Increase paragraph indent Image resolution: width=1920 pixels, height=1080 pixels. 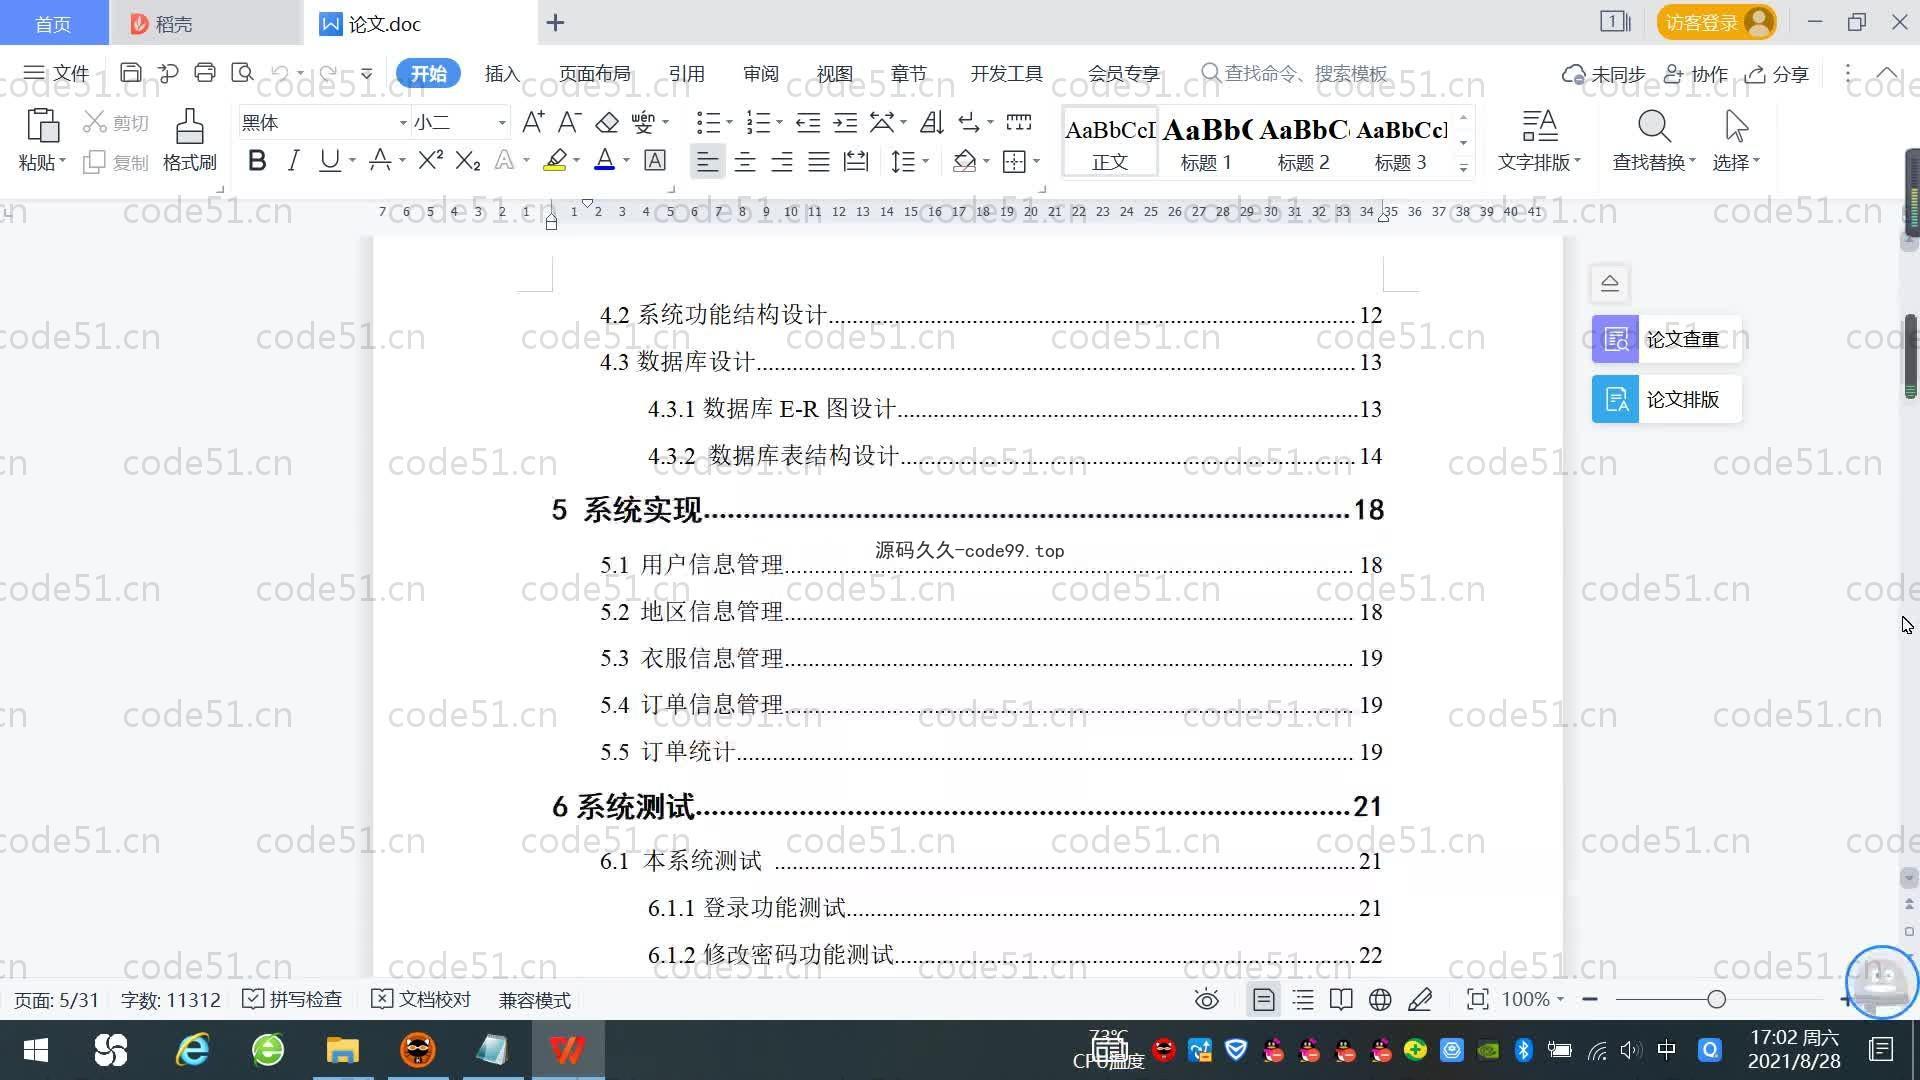846,122
